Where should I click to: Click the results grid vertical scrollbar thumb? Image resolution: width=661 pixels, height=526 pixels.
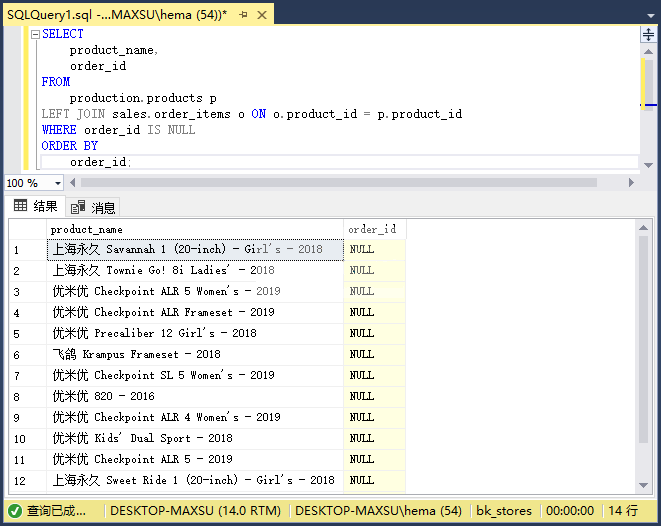[643, 339]
